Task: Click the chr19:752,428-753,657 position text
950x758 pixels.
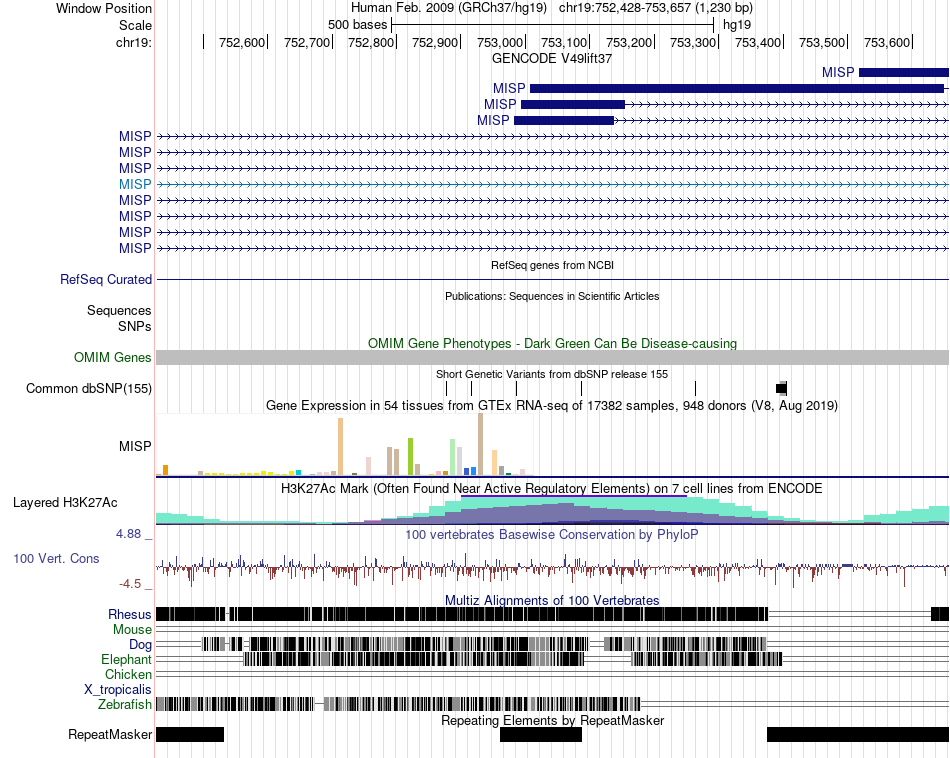Action: 656,8
